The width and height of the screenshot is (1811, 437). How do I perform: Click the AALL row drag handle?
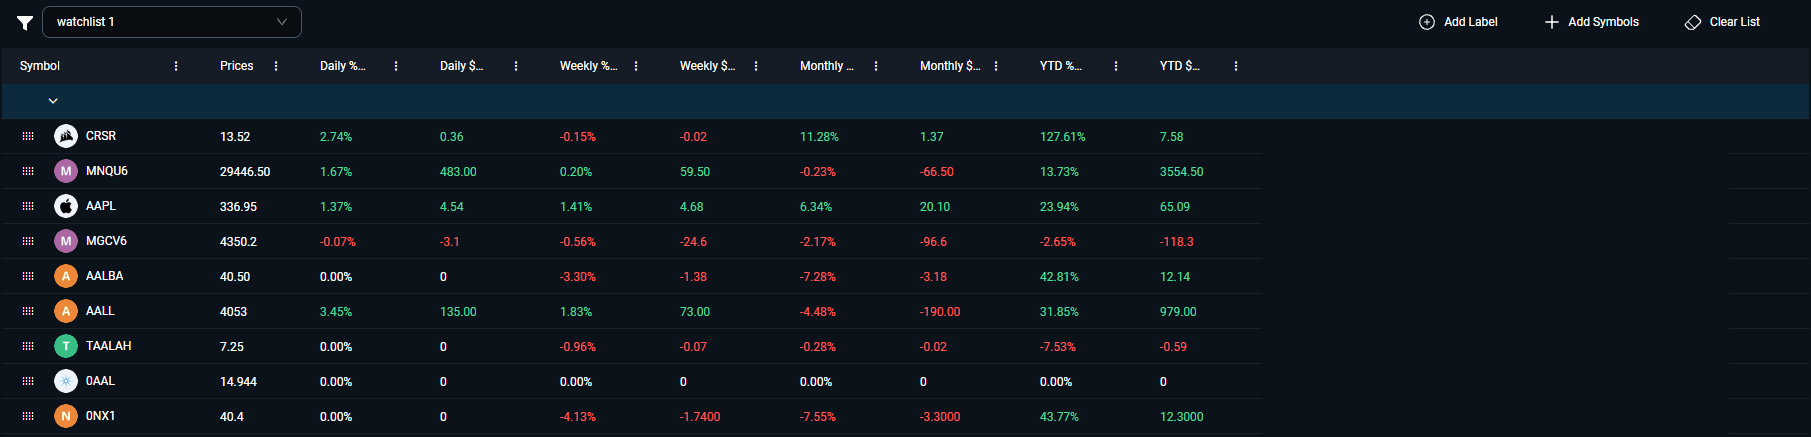tap(28, 311)
